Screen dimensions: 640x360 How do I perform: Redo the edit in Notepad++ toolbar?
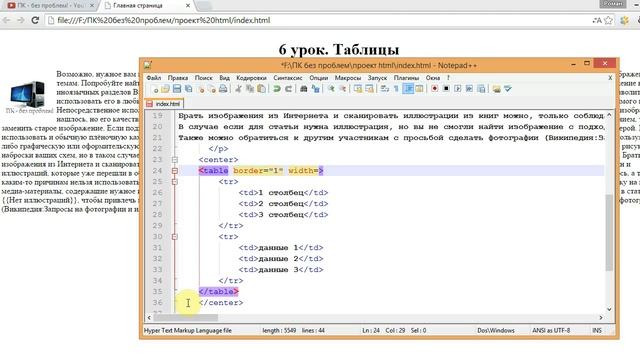tap(288, 89)
